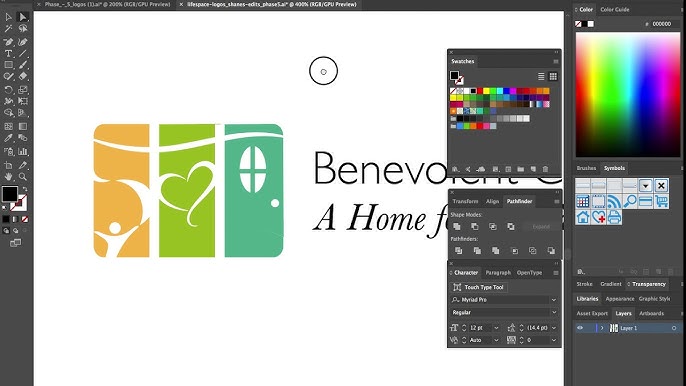This screenshot has height=386, width=686.
Task: Switch to the OpenType tab
Action: click(529, 273)
